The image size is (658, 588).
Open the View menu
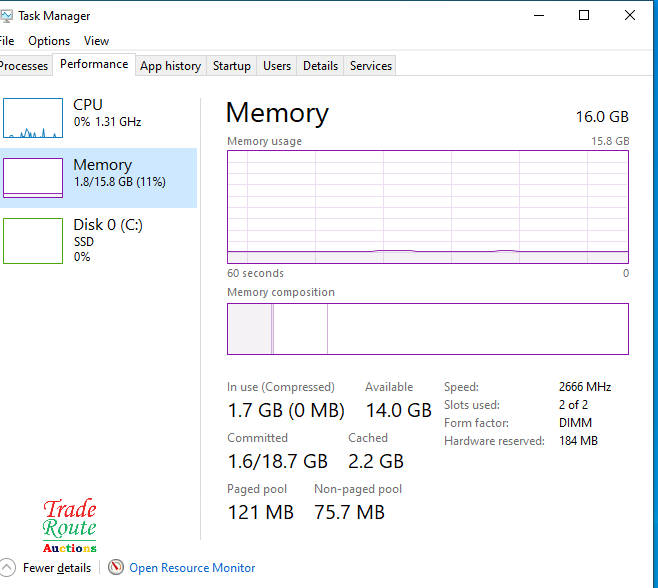click(x=97, y=41)
